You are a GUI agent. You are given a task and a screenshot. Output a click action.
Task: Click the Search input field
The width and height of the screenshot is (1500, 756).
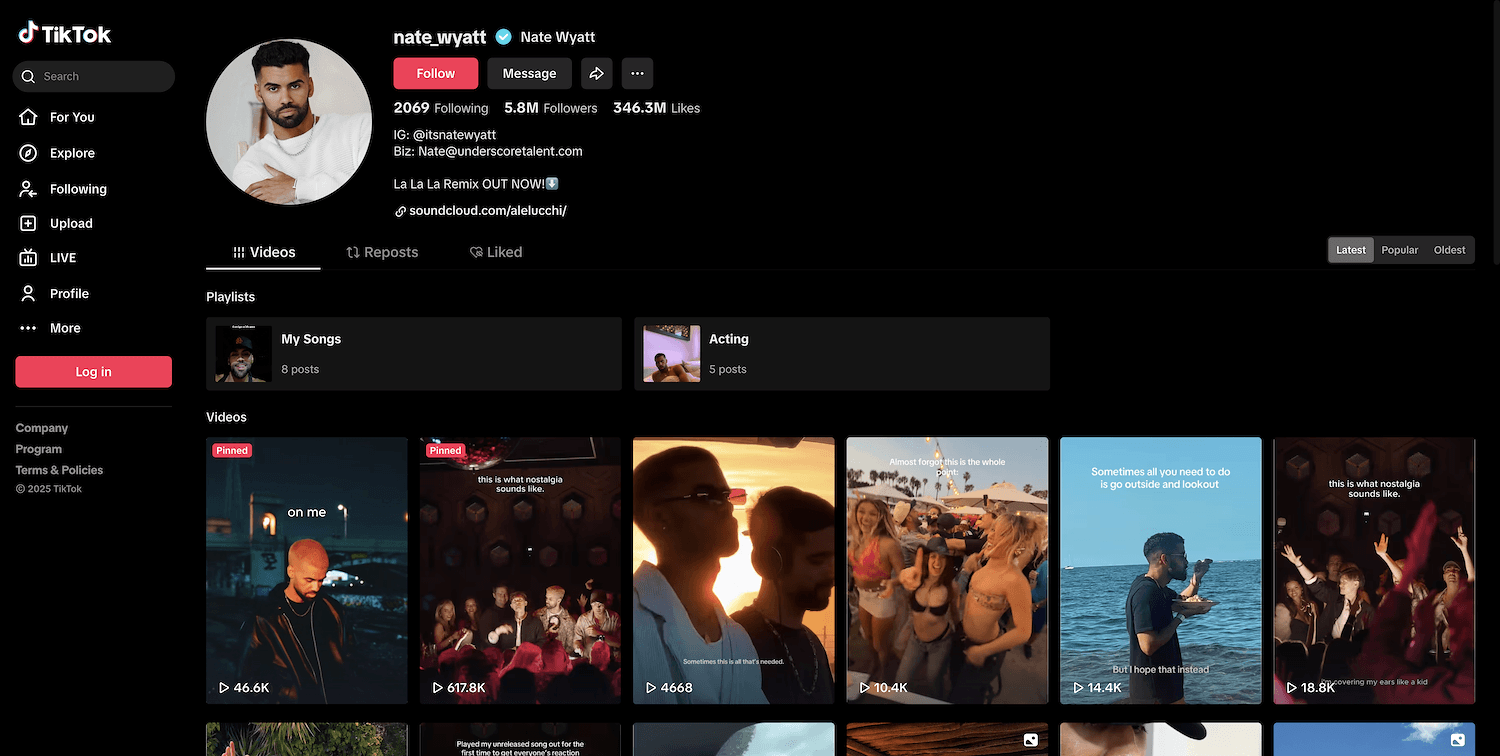coord(100,76)
